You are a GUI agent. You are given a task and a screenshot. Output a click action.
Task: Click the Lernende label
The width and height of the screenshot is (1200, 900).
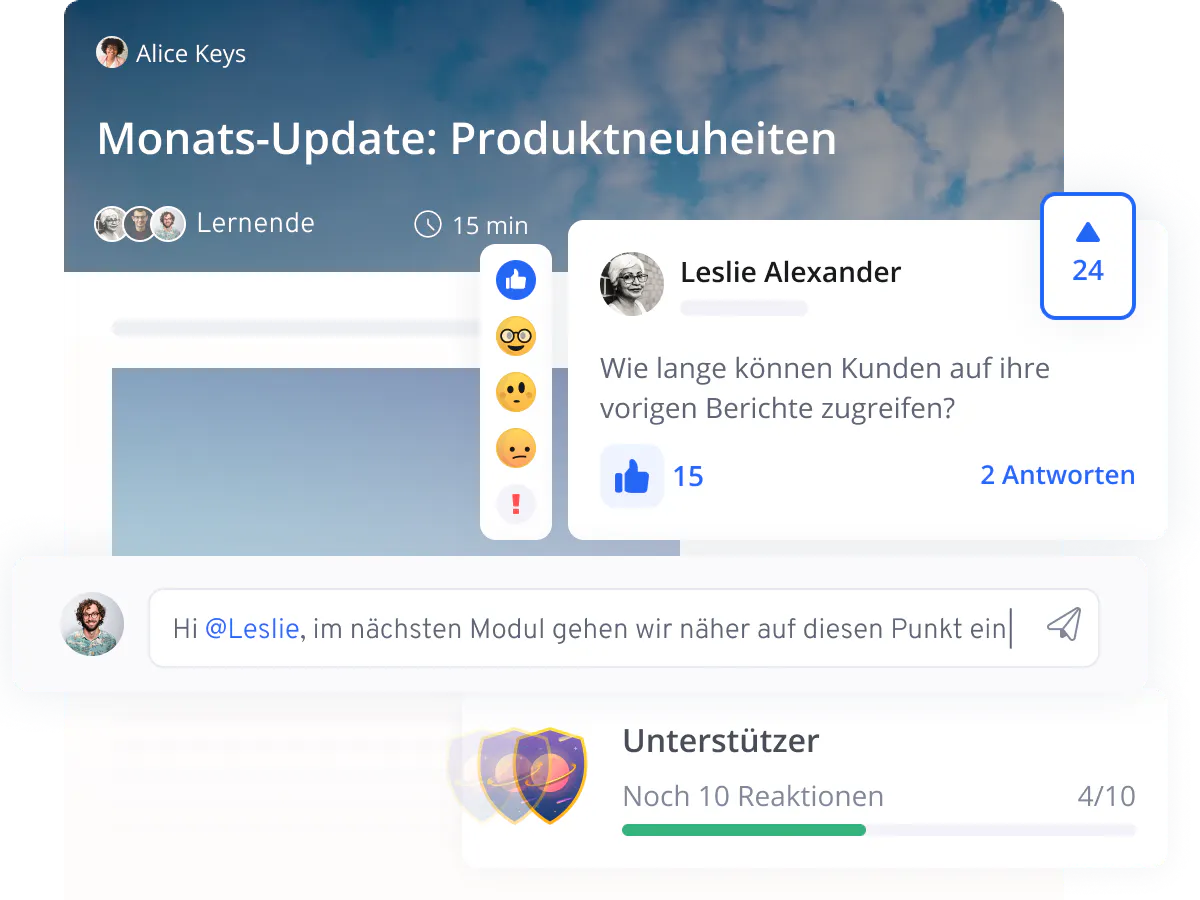(255, 223)
